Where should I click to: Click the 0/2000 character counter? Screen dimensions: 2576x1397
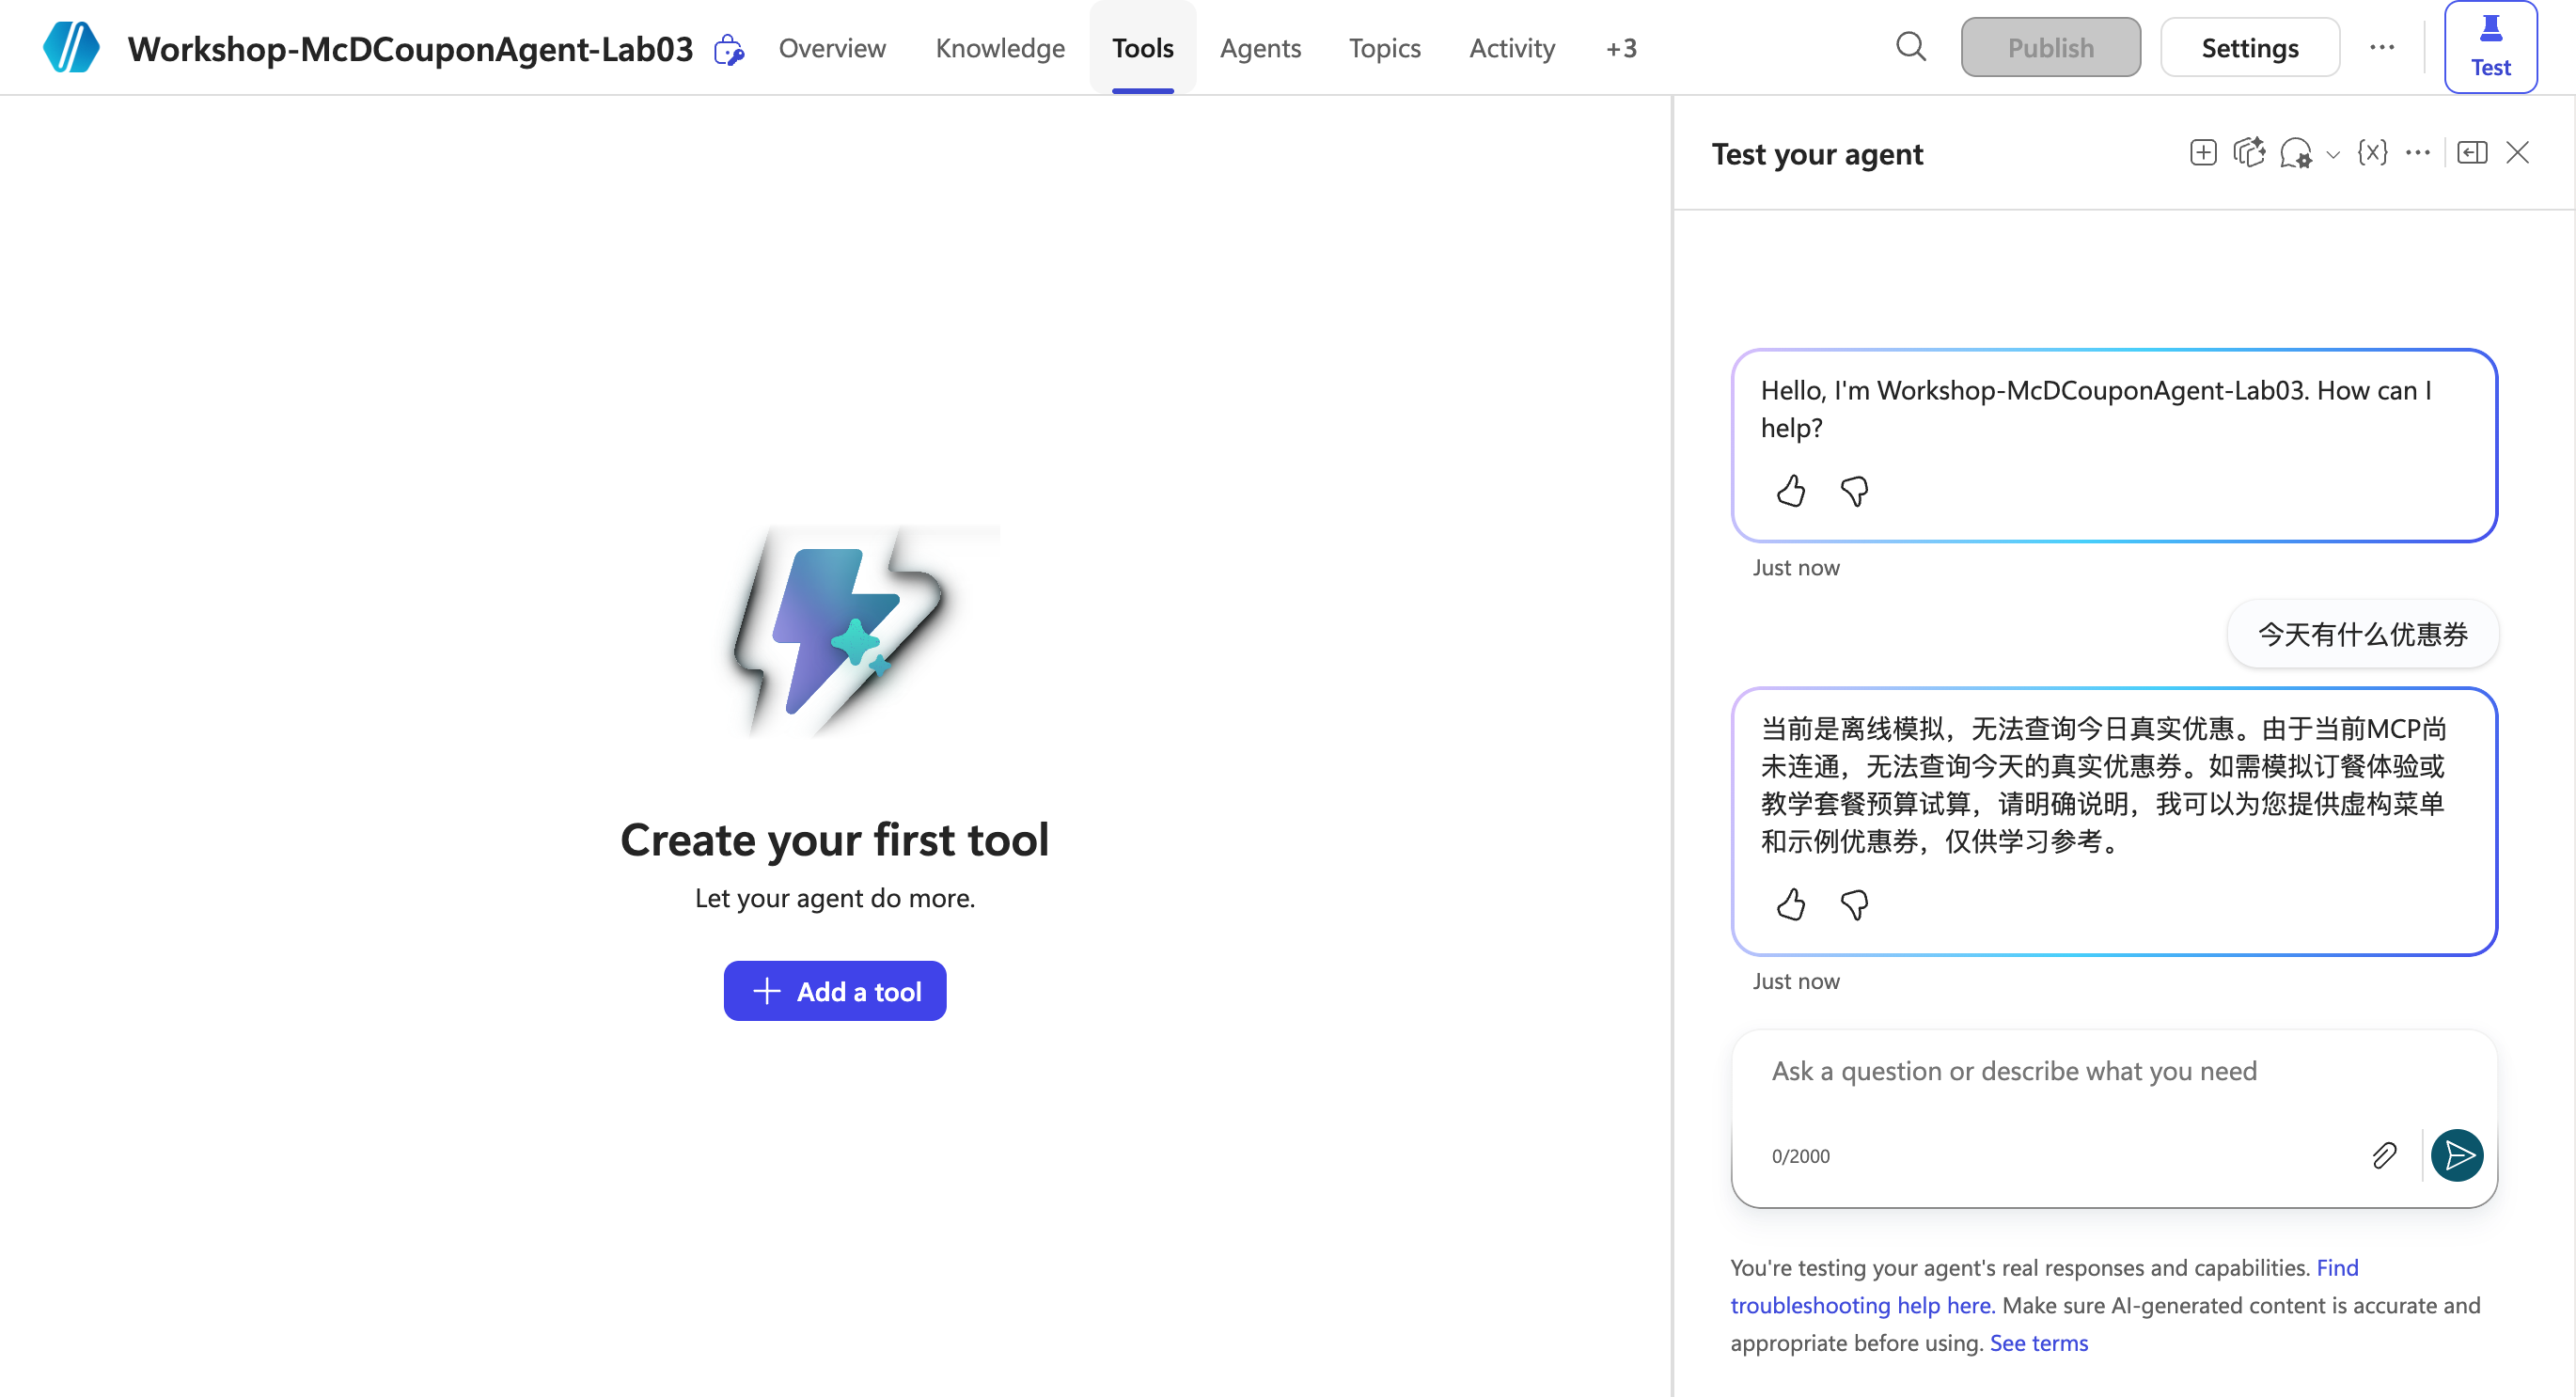[x=1800, y=1156]
